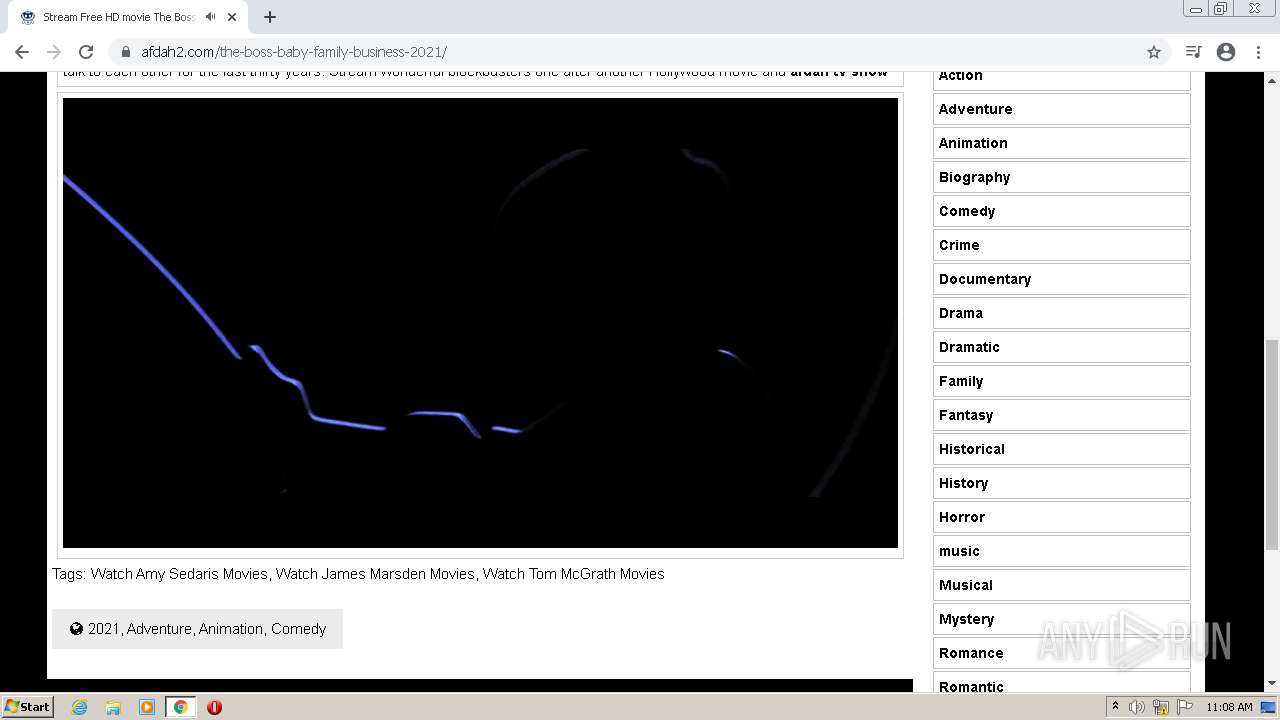1280x720 pixels.
Task: Open the Comedy genre in sidebar
Action: click(1062, 211)
